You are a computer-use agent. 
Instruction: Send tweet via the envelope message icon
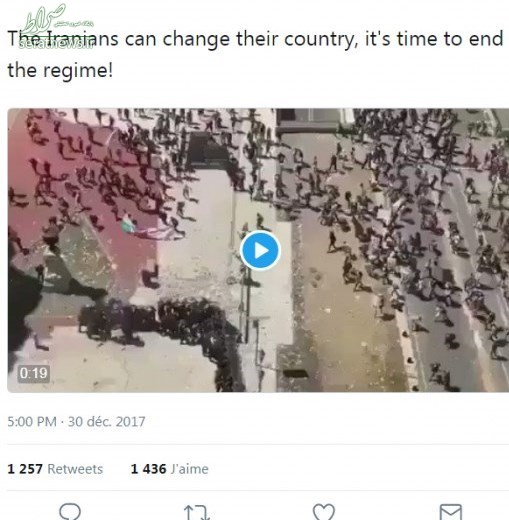(451, 512)
